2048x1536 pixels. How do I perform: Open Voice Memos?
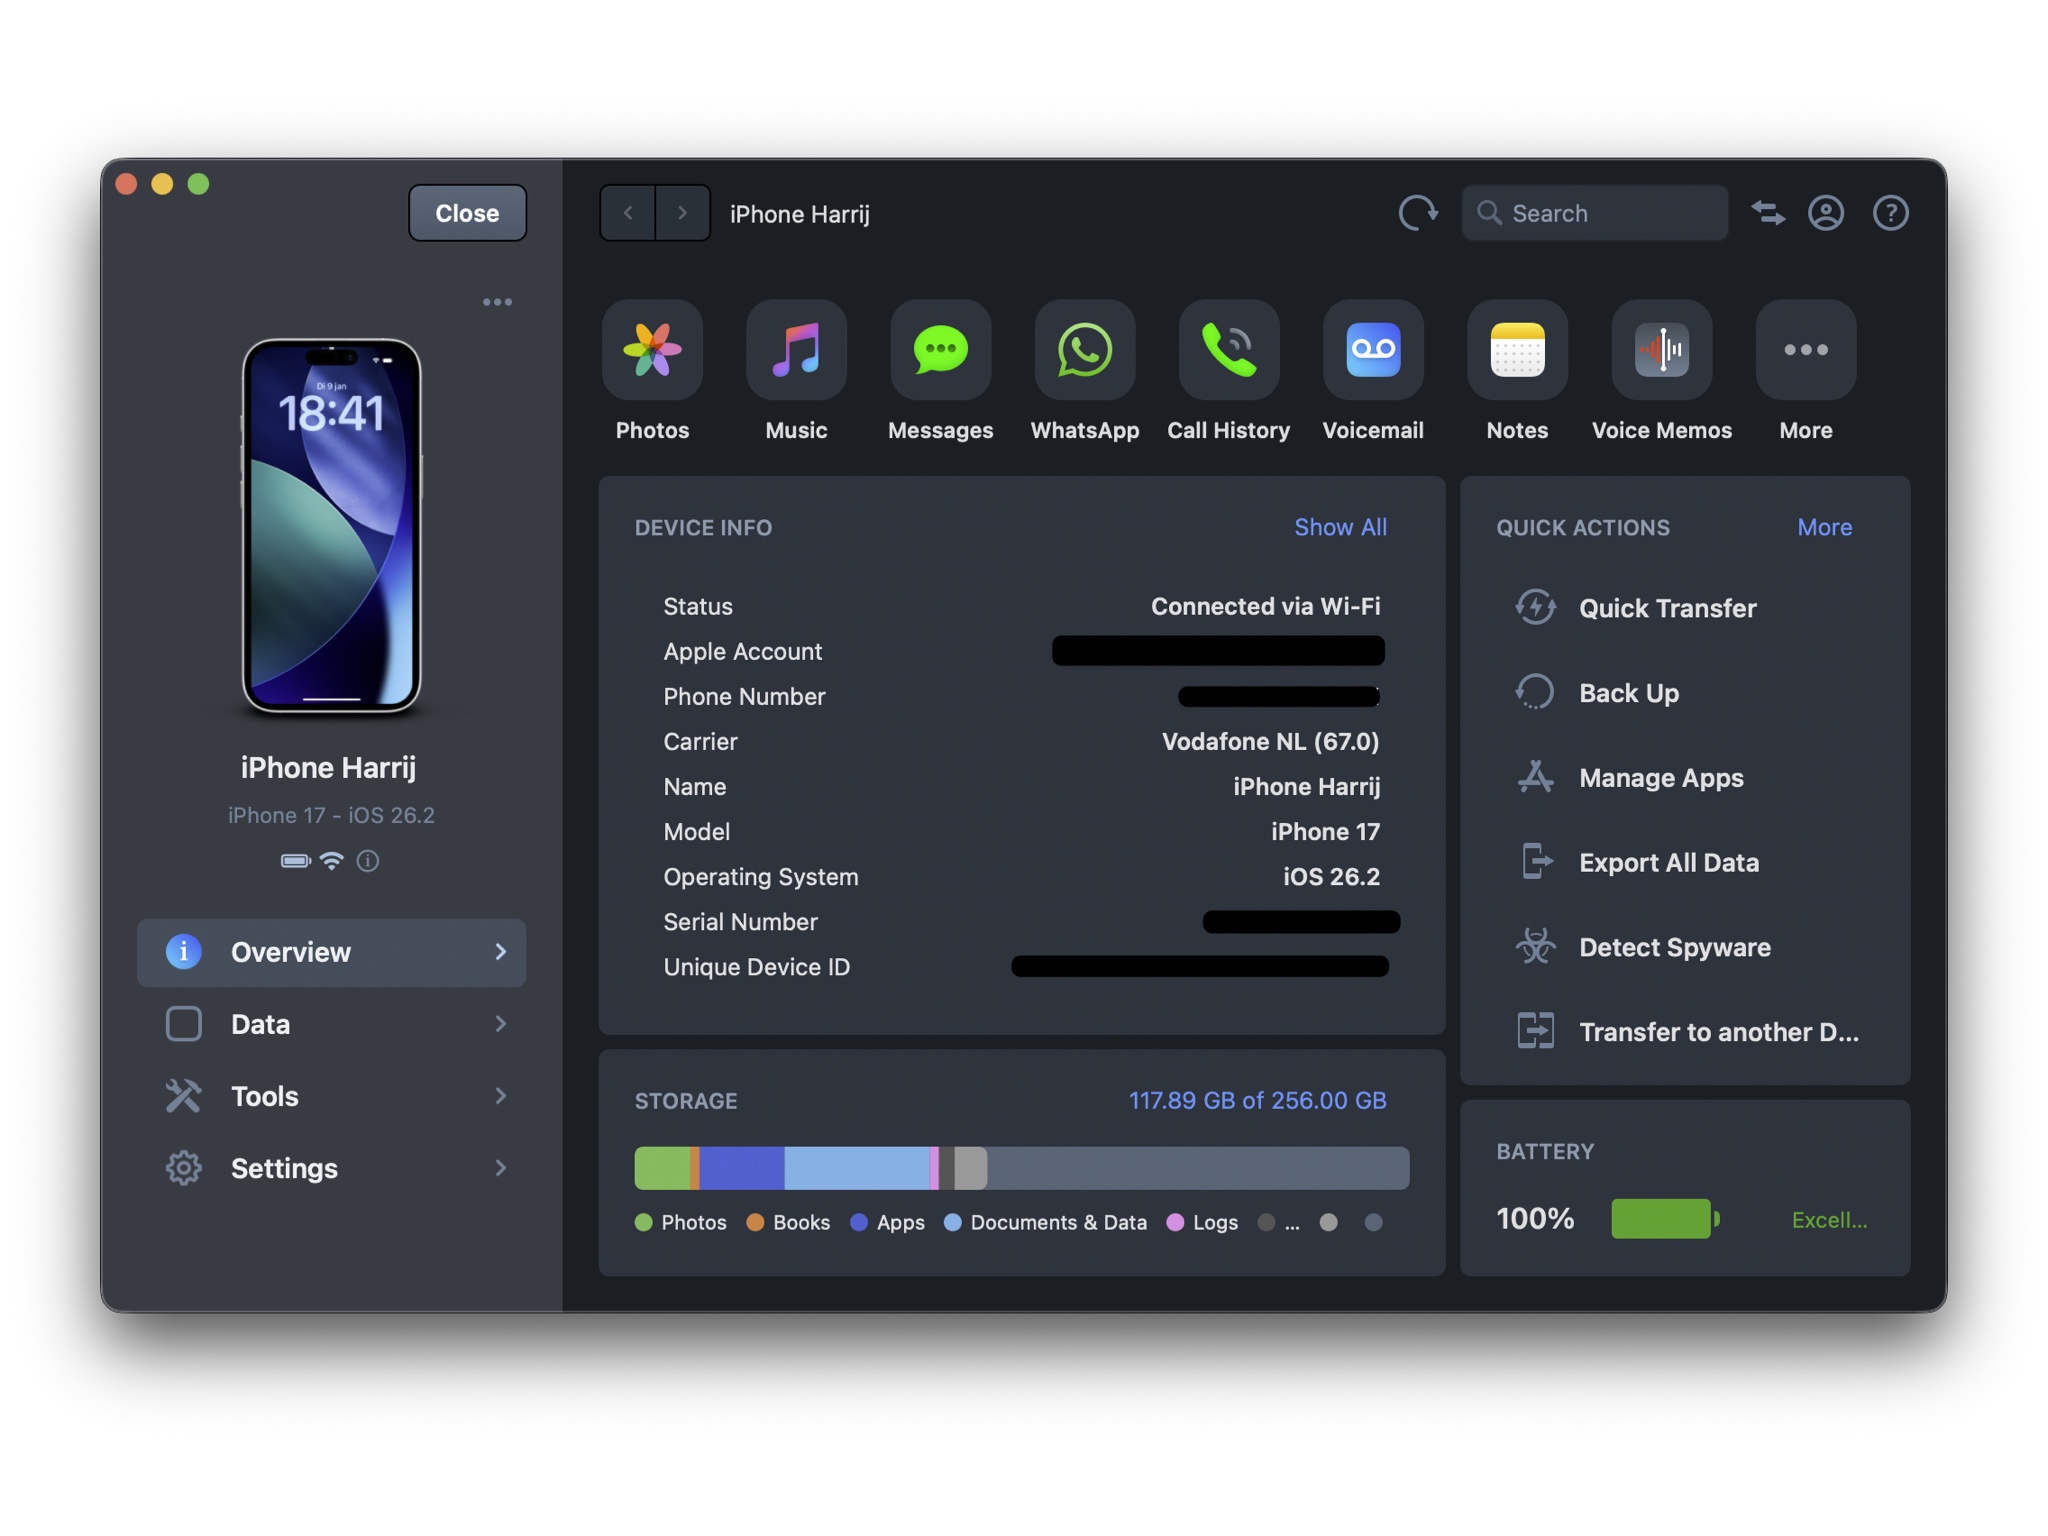click(1661, 350)
